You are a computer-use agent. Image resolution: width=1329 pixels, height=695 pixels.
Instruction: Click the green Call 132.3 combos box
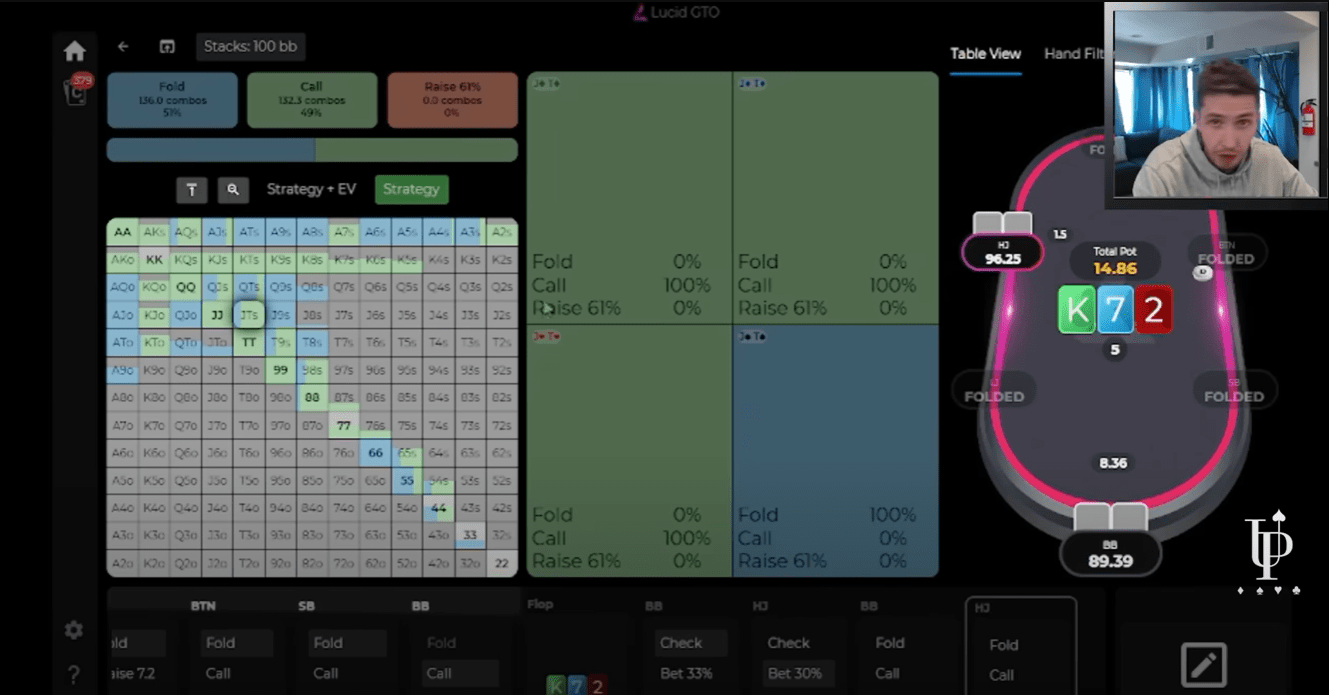click(312, 100)
